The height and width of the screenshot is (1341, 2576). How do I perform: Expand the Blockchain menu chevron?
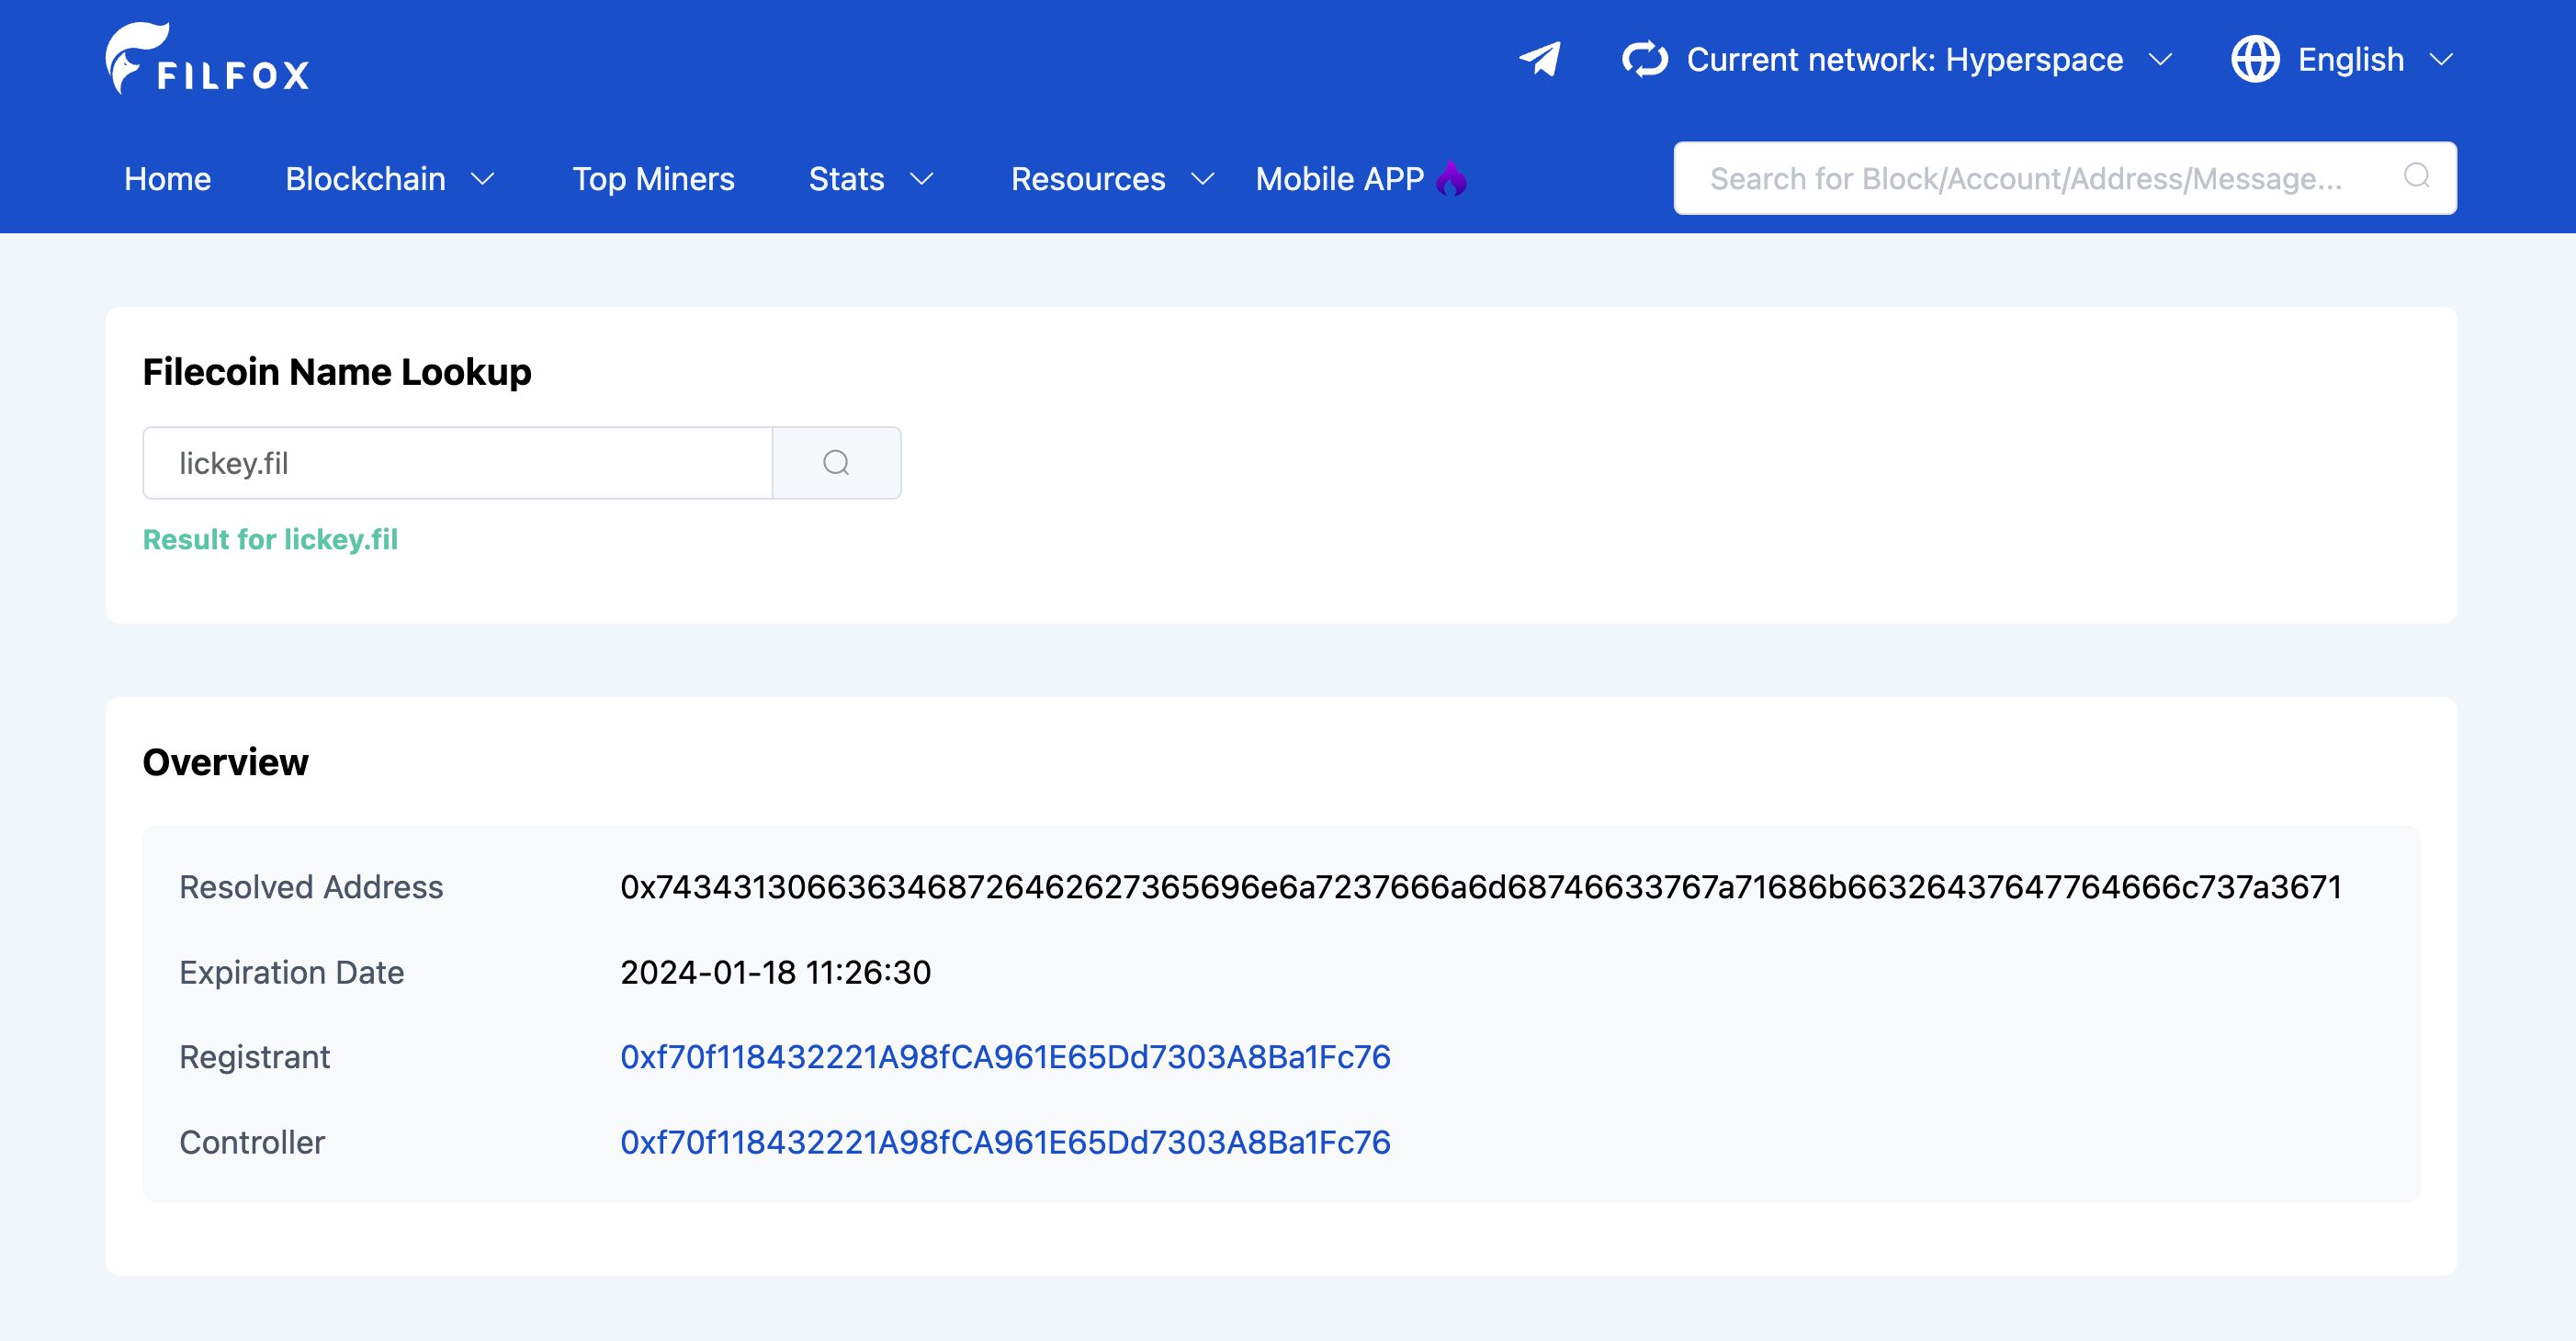tap(483, 179)
